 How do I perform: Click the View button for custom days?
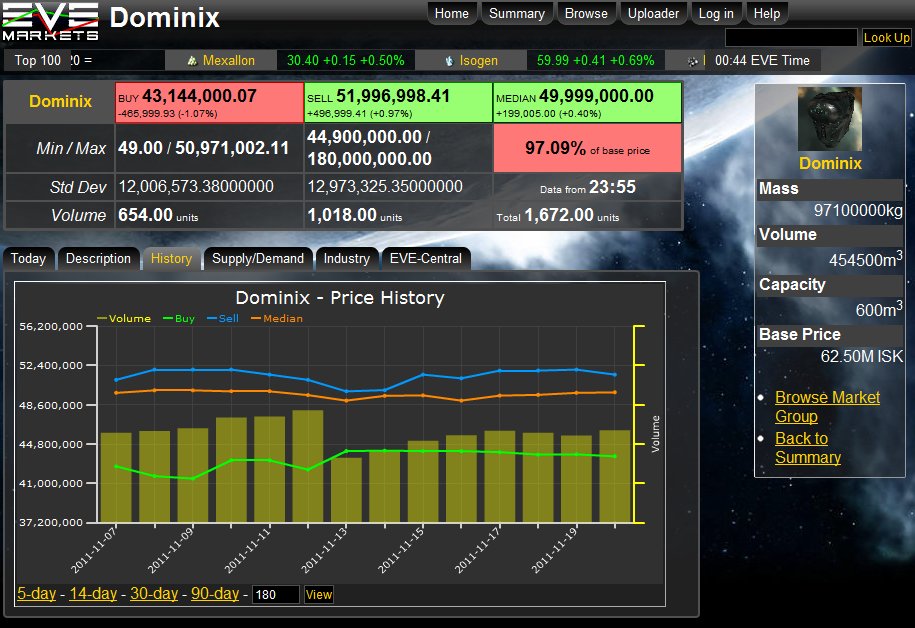319,595
